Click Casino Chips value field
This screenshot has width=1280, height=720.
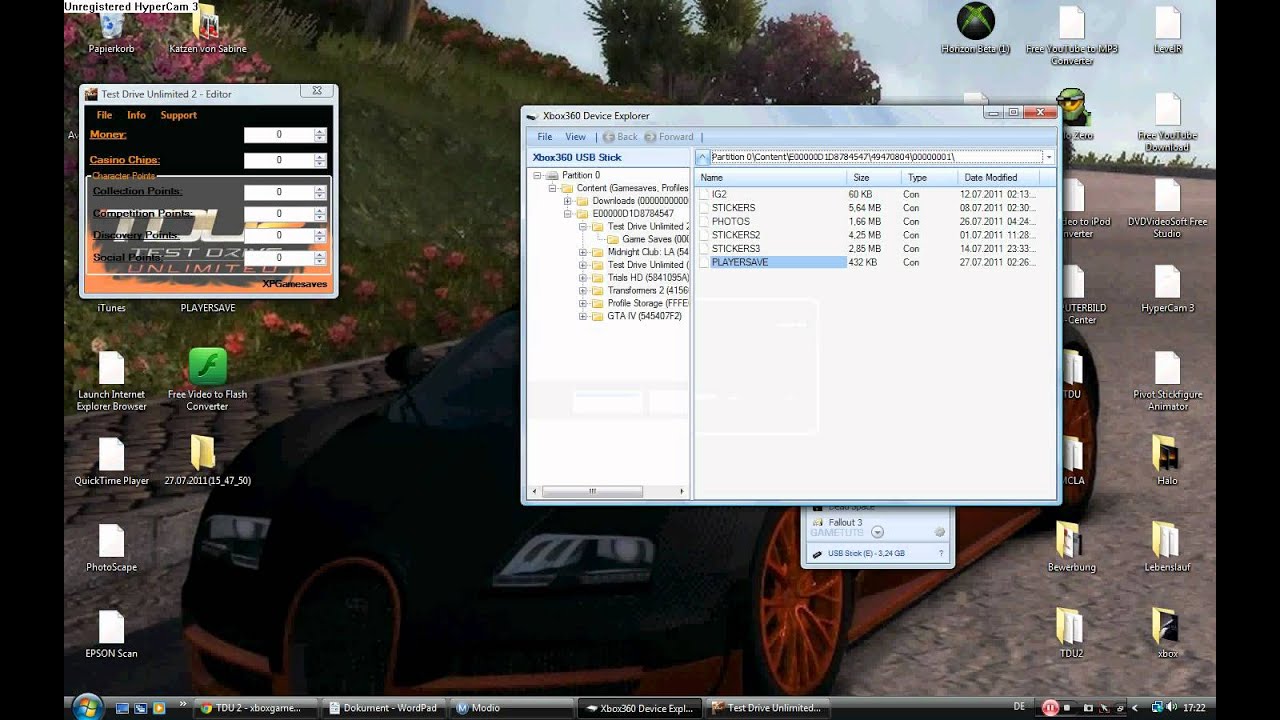click(x=279, y=160)
